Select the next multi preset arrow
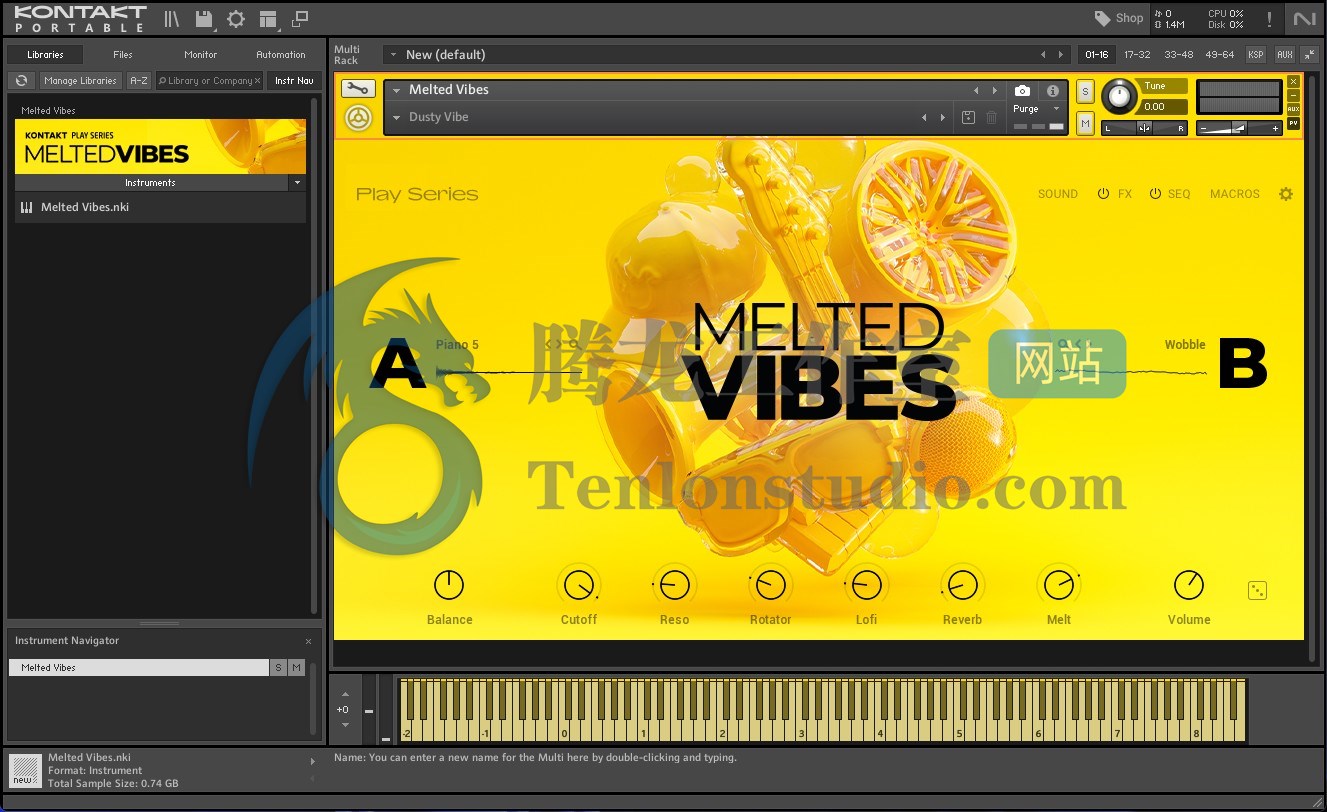1327x812 pixels. click(1061, 55)
